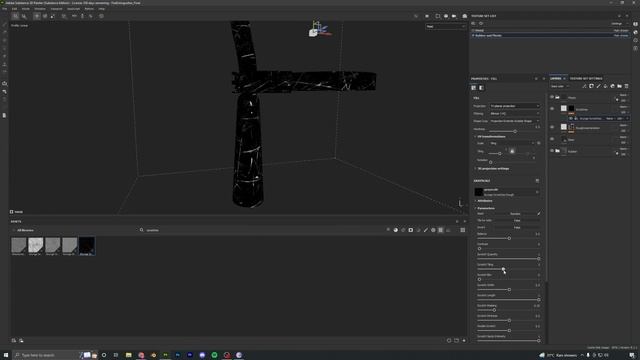The width and height of the screenshot is (640, 360).
Task: Click the Add folder icon in Layers toolbar
Action: click(x=620, y=86)
